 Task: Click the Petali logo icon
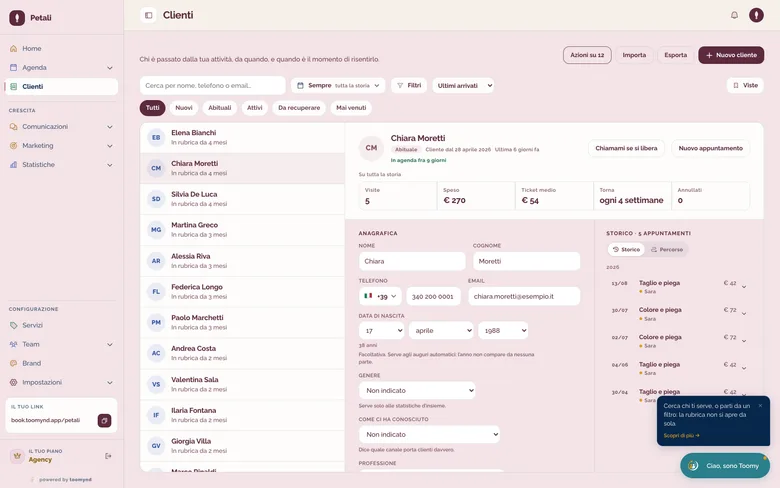click(x=17, y=17)
